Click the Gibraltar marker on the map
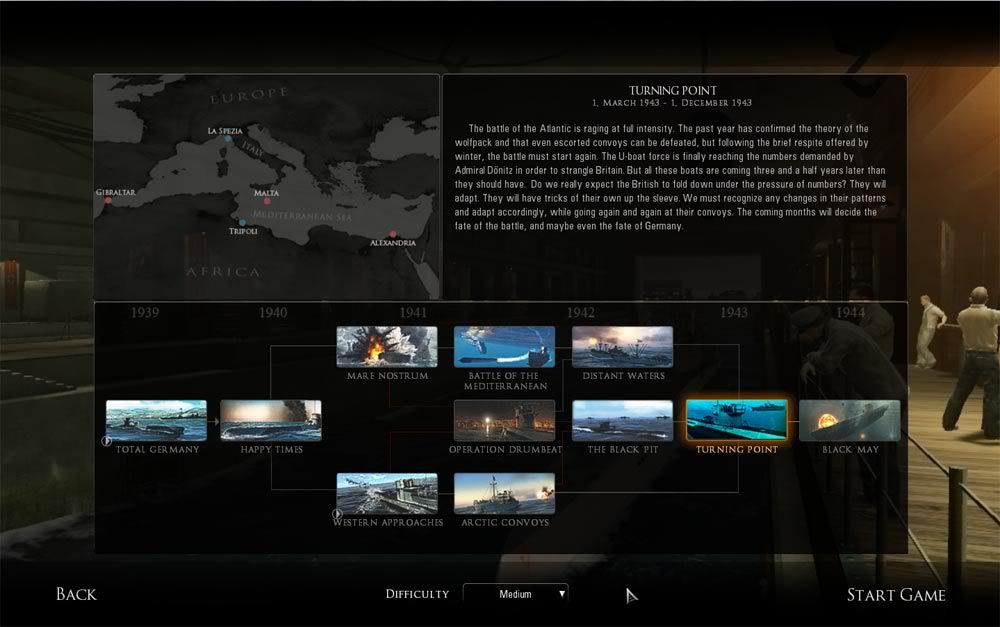 108,200
